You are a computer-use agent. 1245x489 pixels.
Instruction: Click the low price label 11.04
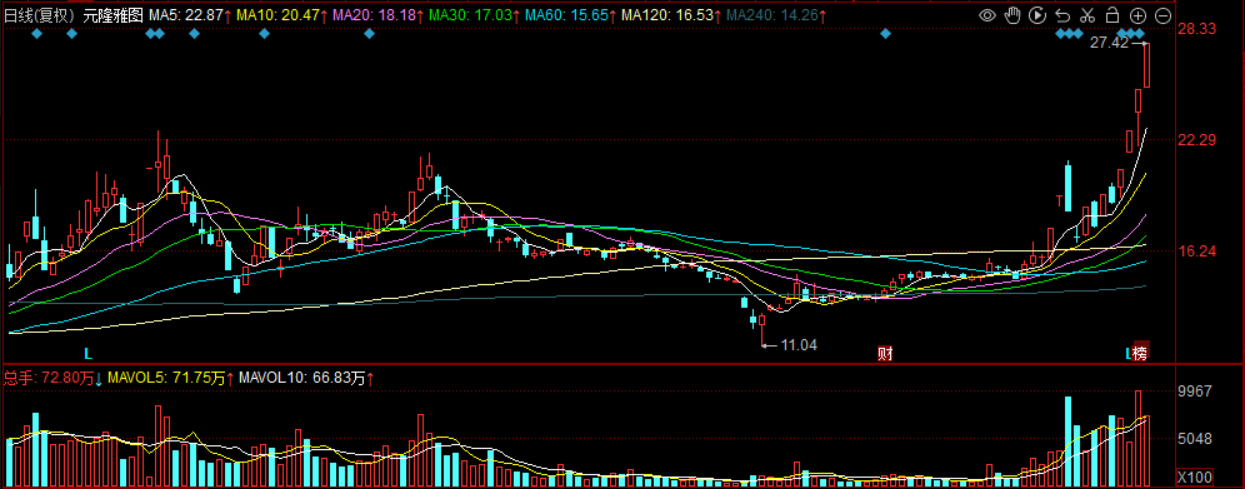click(x=798, y=345)
